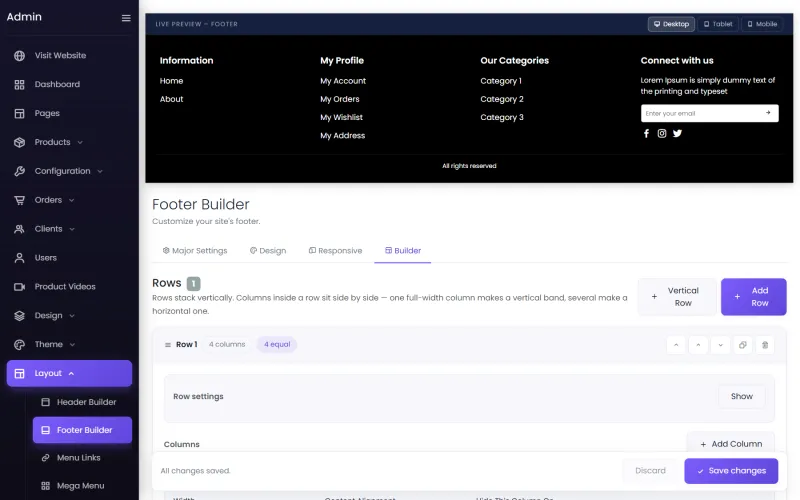Click the Facebook icon in footer preview

(646, 133)
